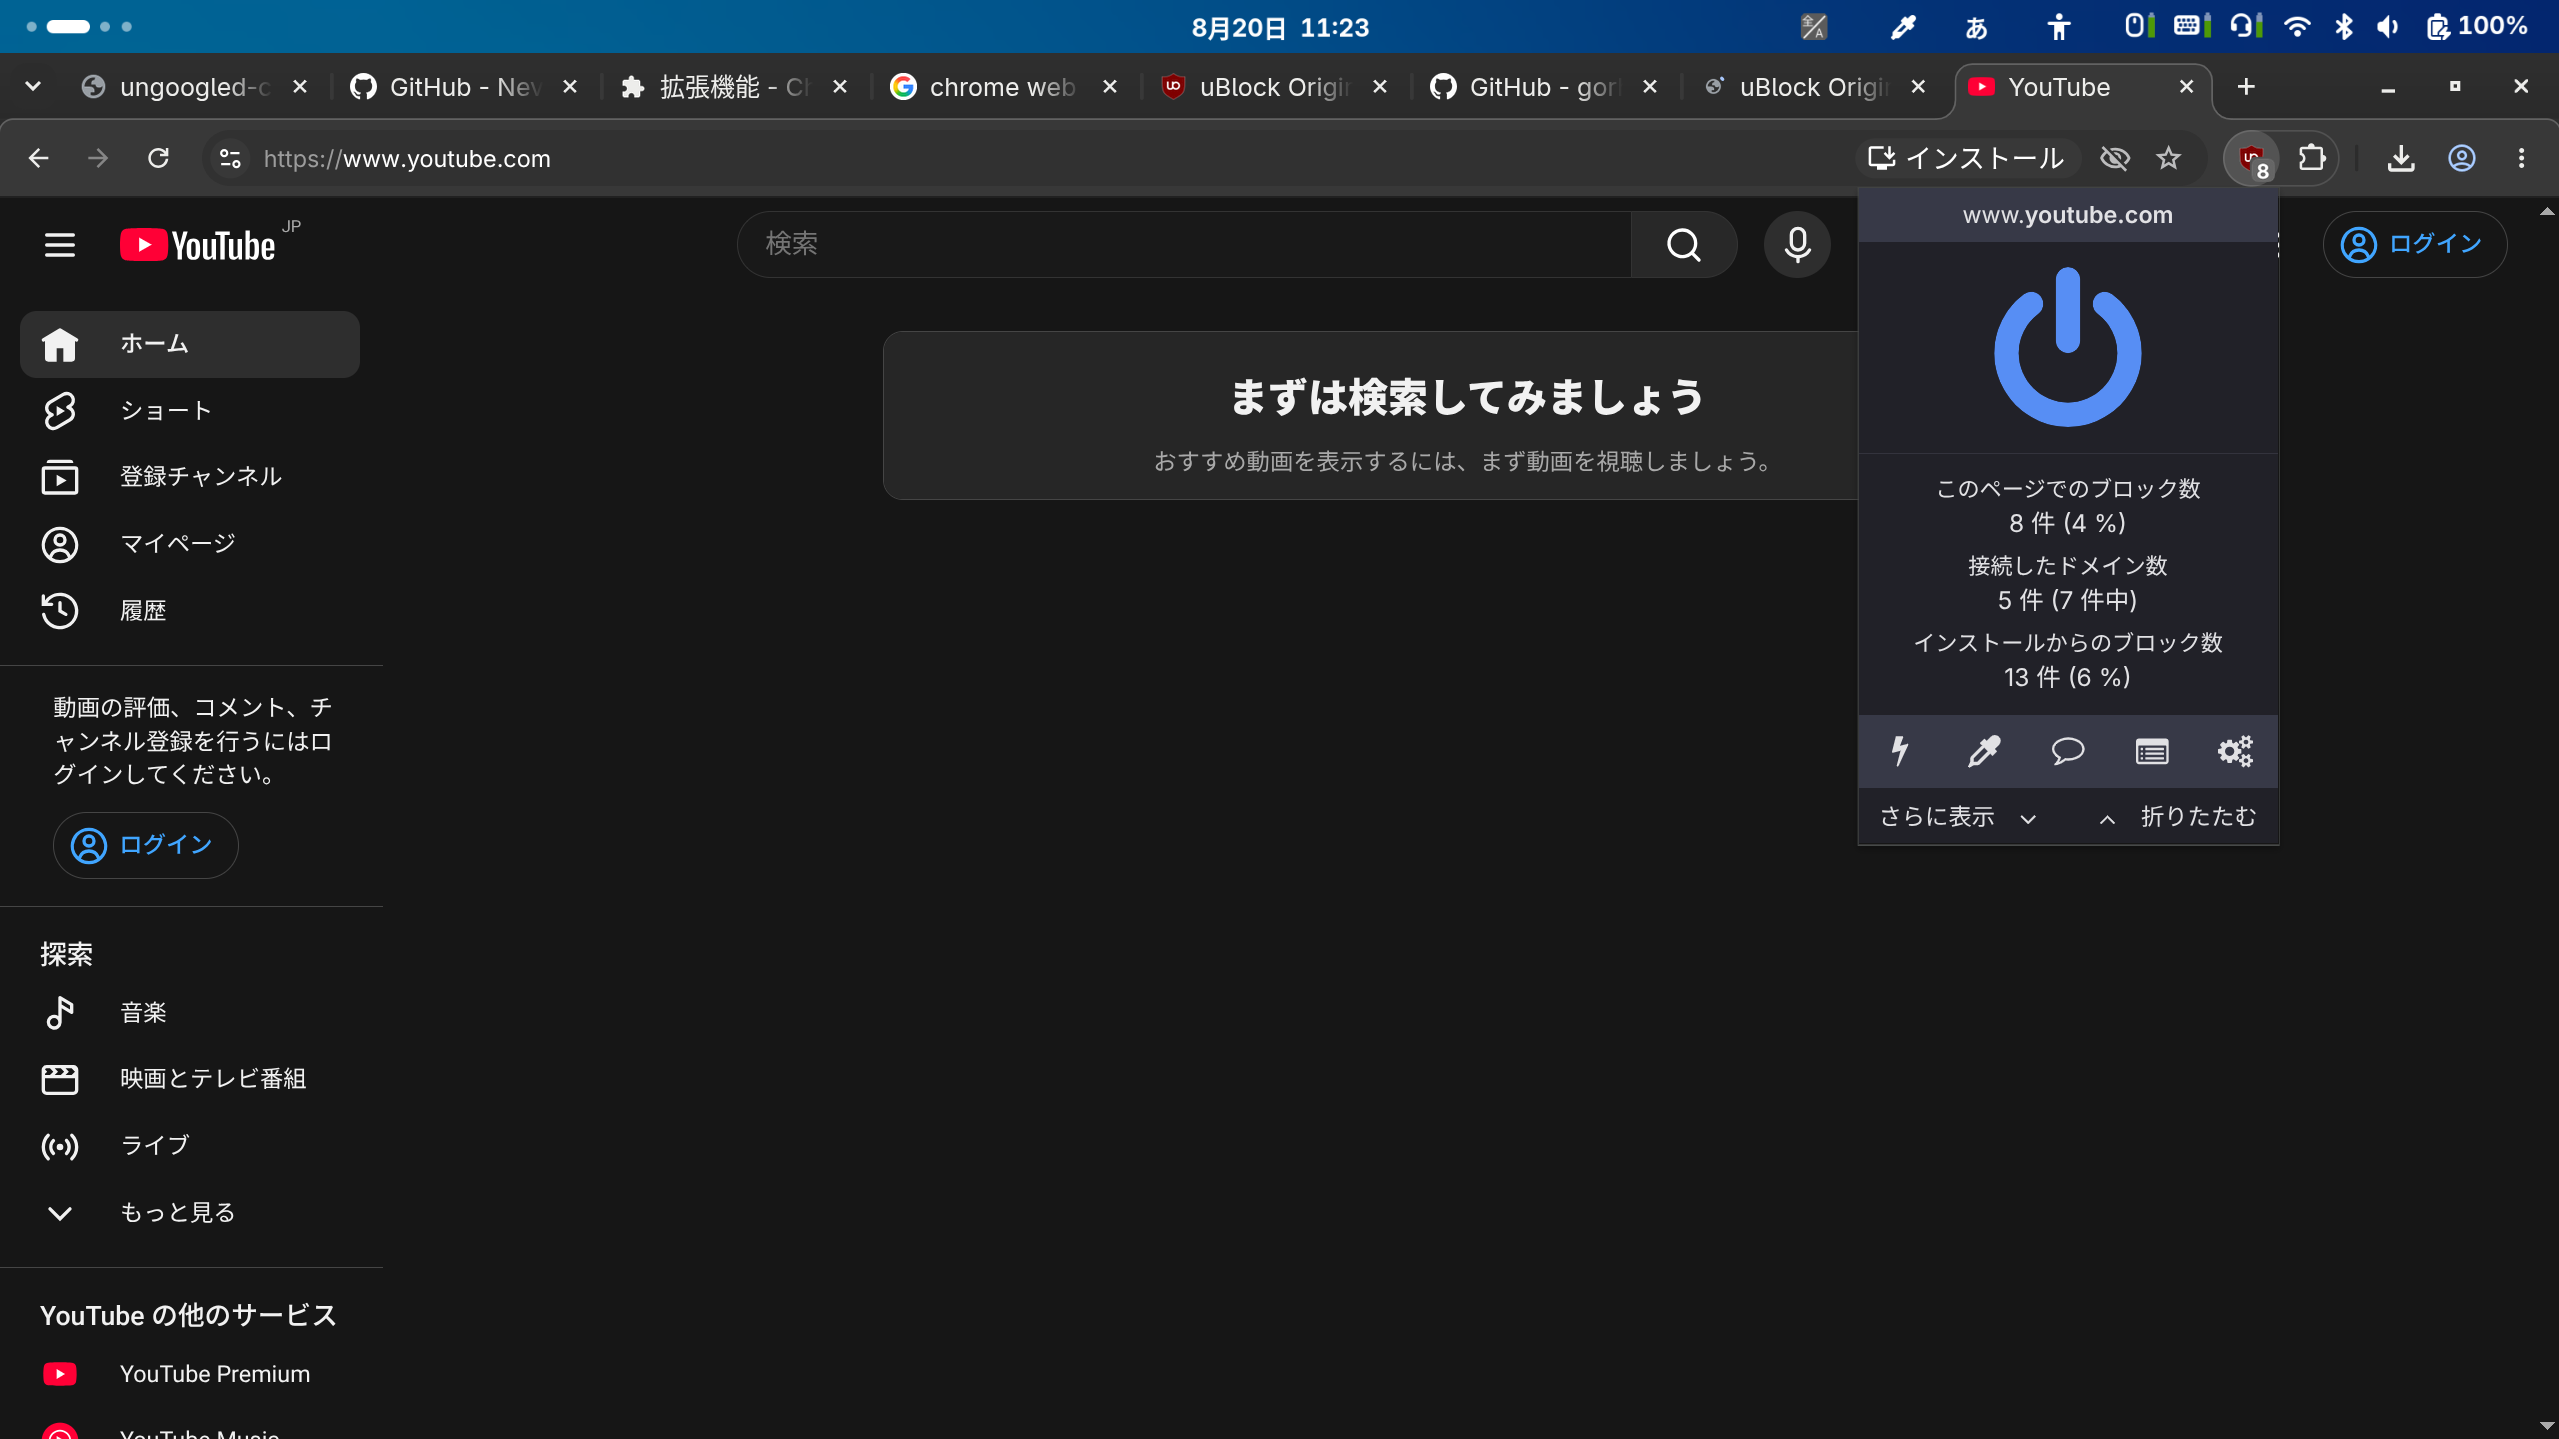Select ホーム in the sidebar
This screenshot has height=1439, width=2559.
(190, 344)
